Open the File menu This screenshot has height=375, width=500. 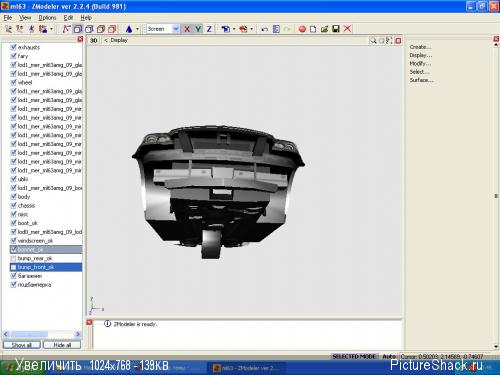[x=8, y=18]
